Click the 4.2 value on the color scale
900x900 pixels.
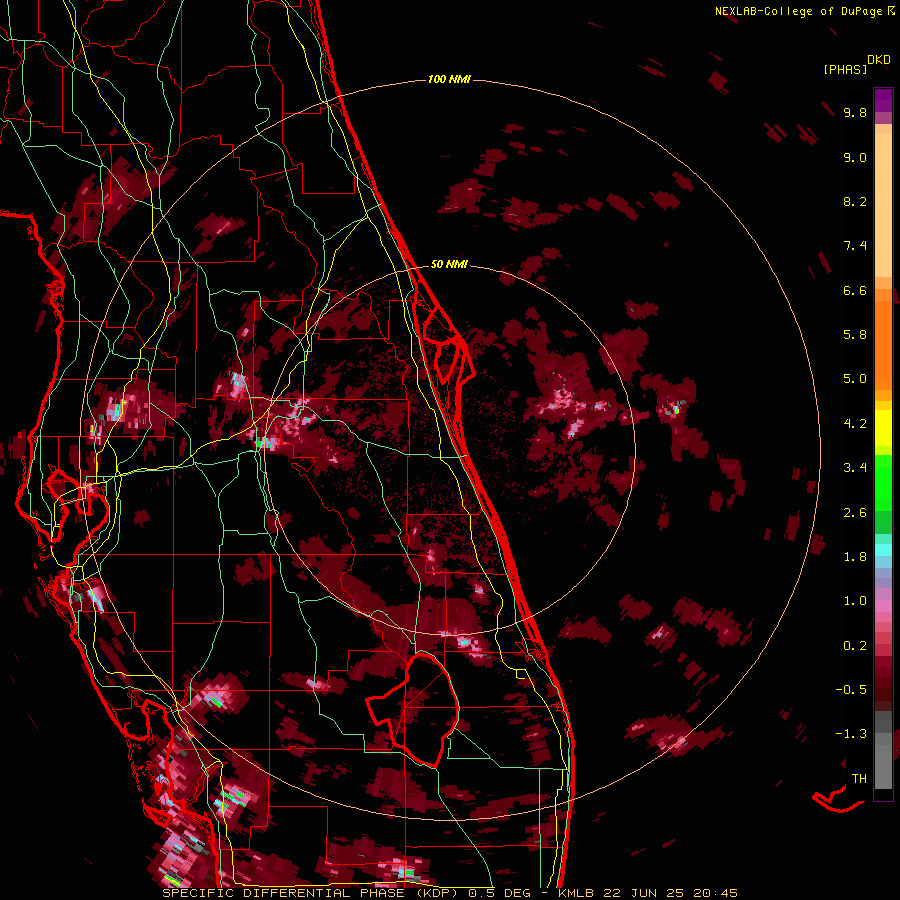pos(855,424)
